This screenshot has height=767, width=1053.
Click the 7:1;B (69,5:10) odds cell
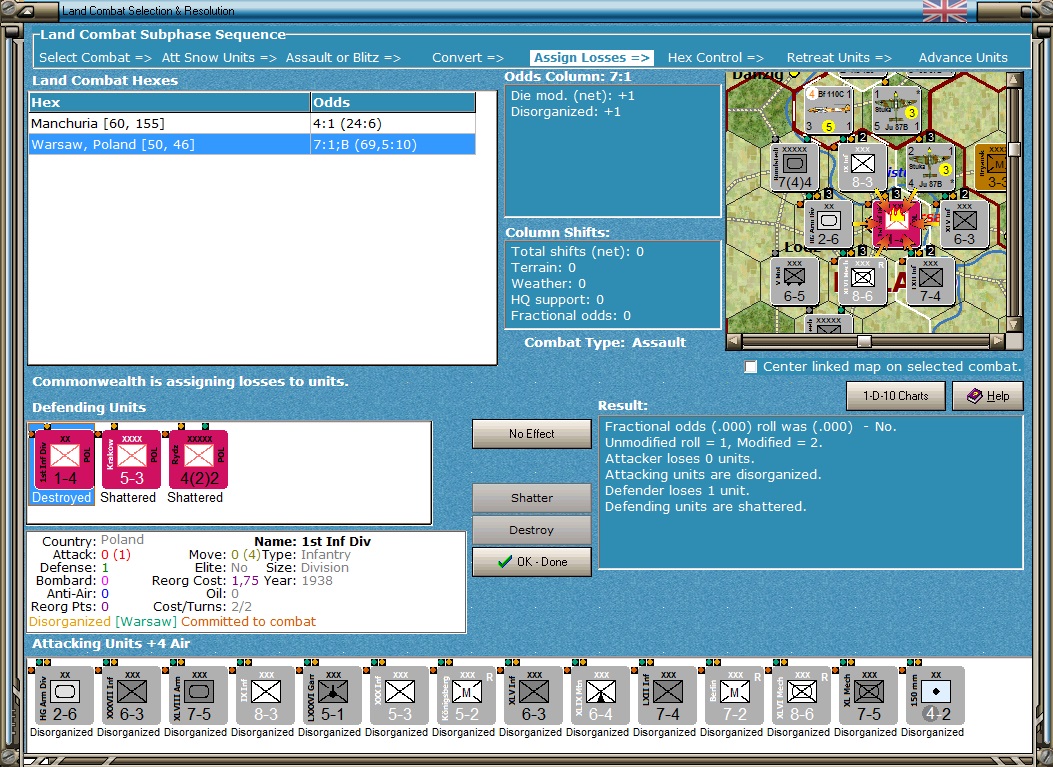pyautogui.click(x=393, y=144)
